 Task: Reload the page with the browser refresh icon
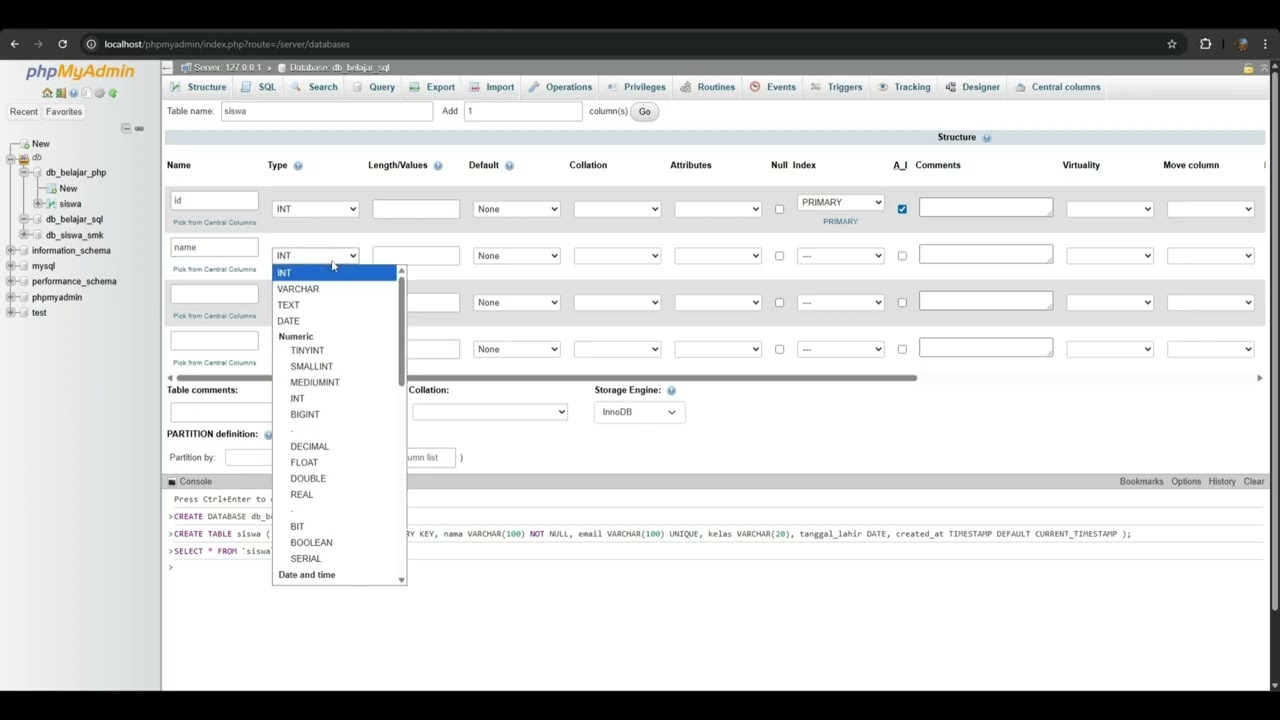coord(62,44)
